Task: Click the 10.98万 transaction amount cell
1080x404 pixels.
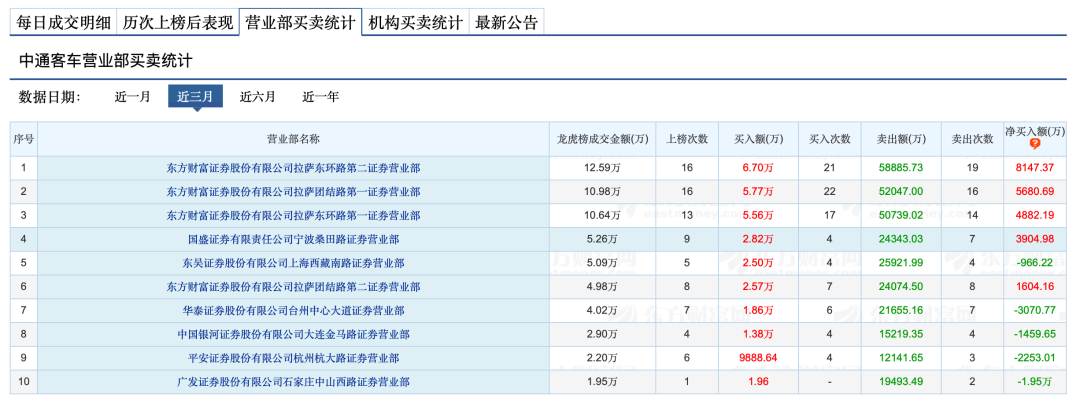Action: click(x=602, y=191)
